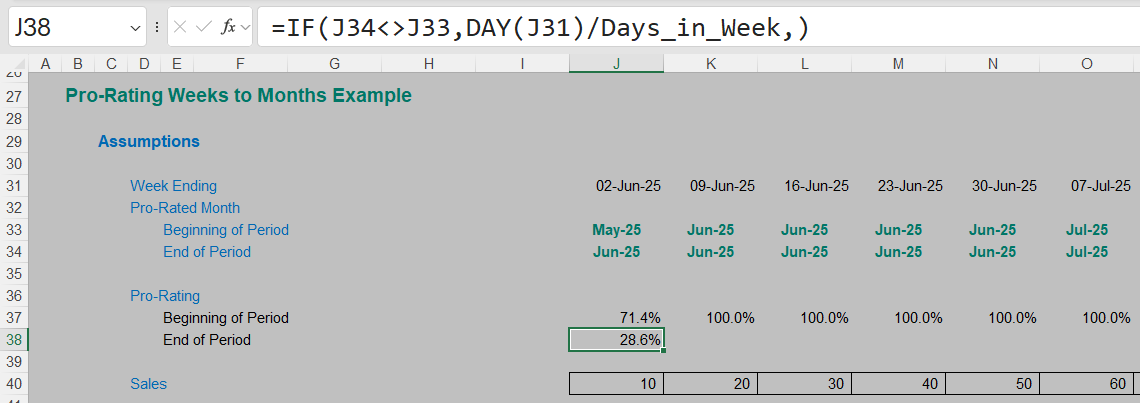
Task: Click the Insert Function fx icon
Action: [227, 28]
